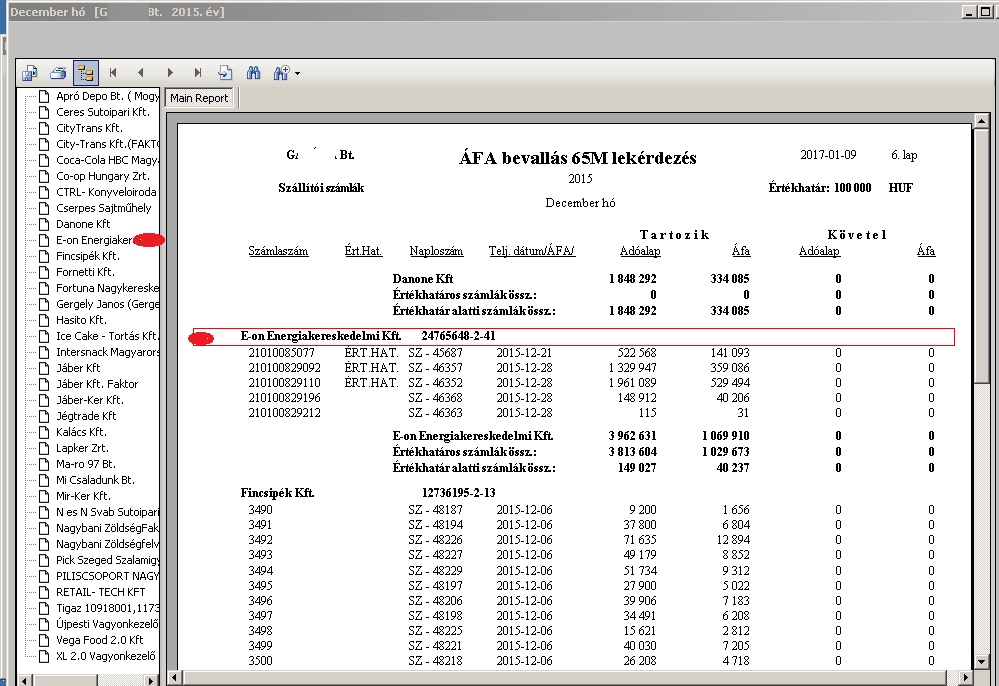Select Gergely Janos tree entry
Image resolution: width=999 pixels, height=686 pixels.
(107, 304)
